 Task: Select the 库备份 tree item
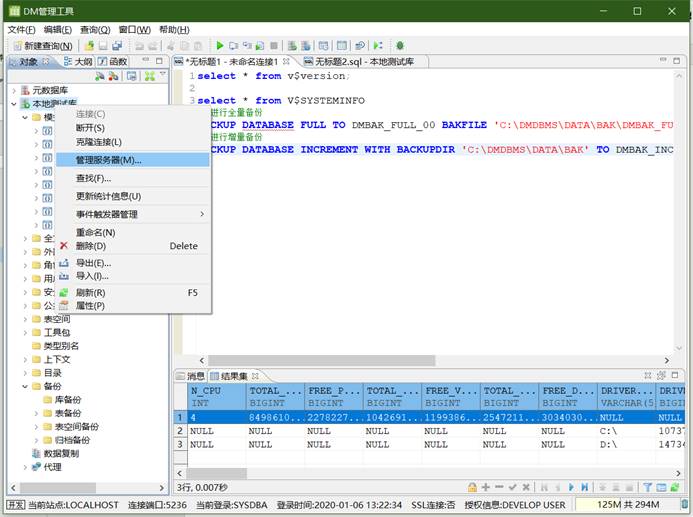[67, 399]
